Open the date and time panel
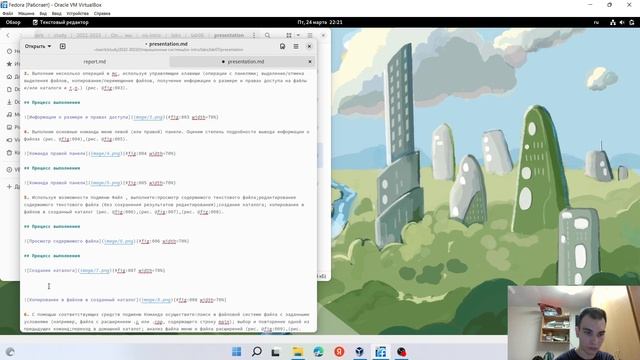Screen dimensions: 640x360 (320, 22)
